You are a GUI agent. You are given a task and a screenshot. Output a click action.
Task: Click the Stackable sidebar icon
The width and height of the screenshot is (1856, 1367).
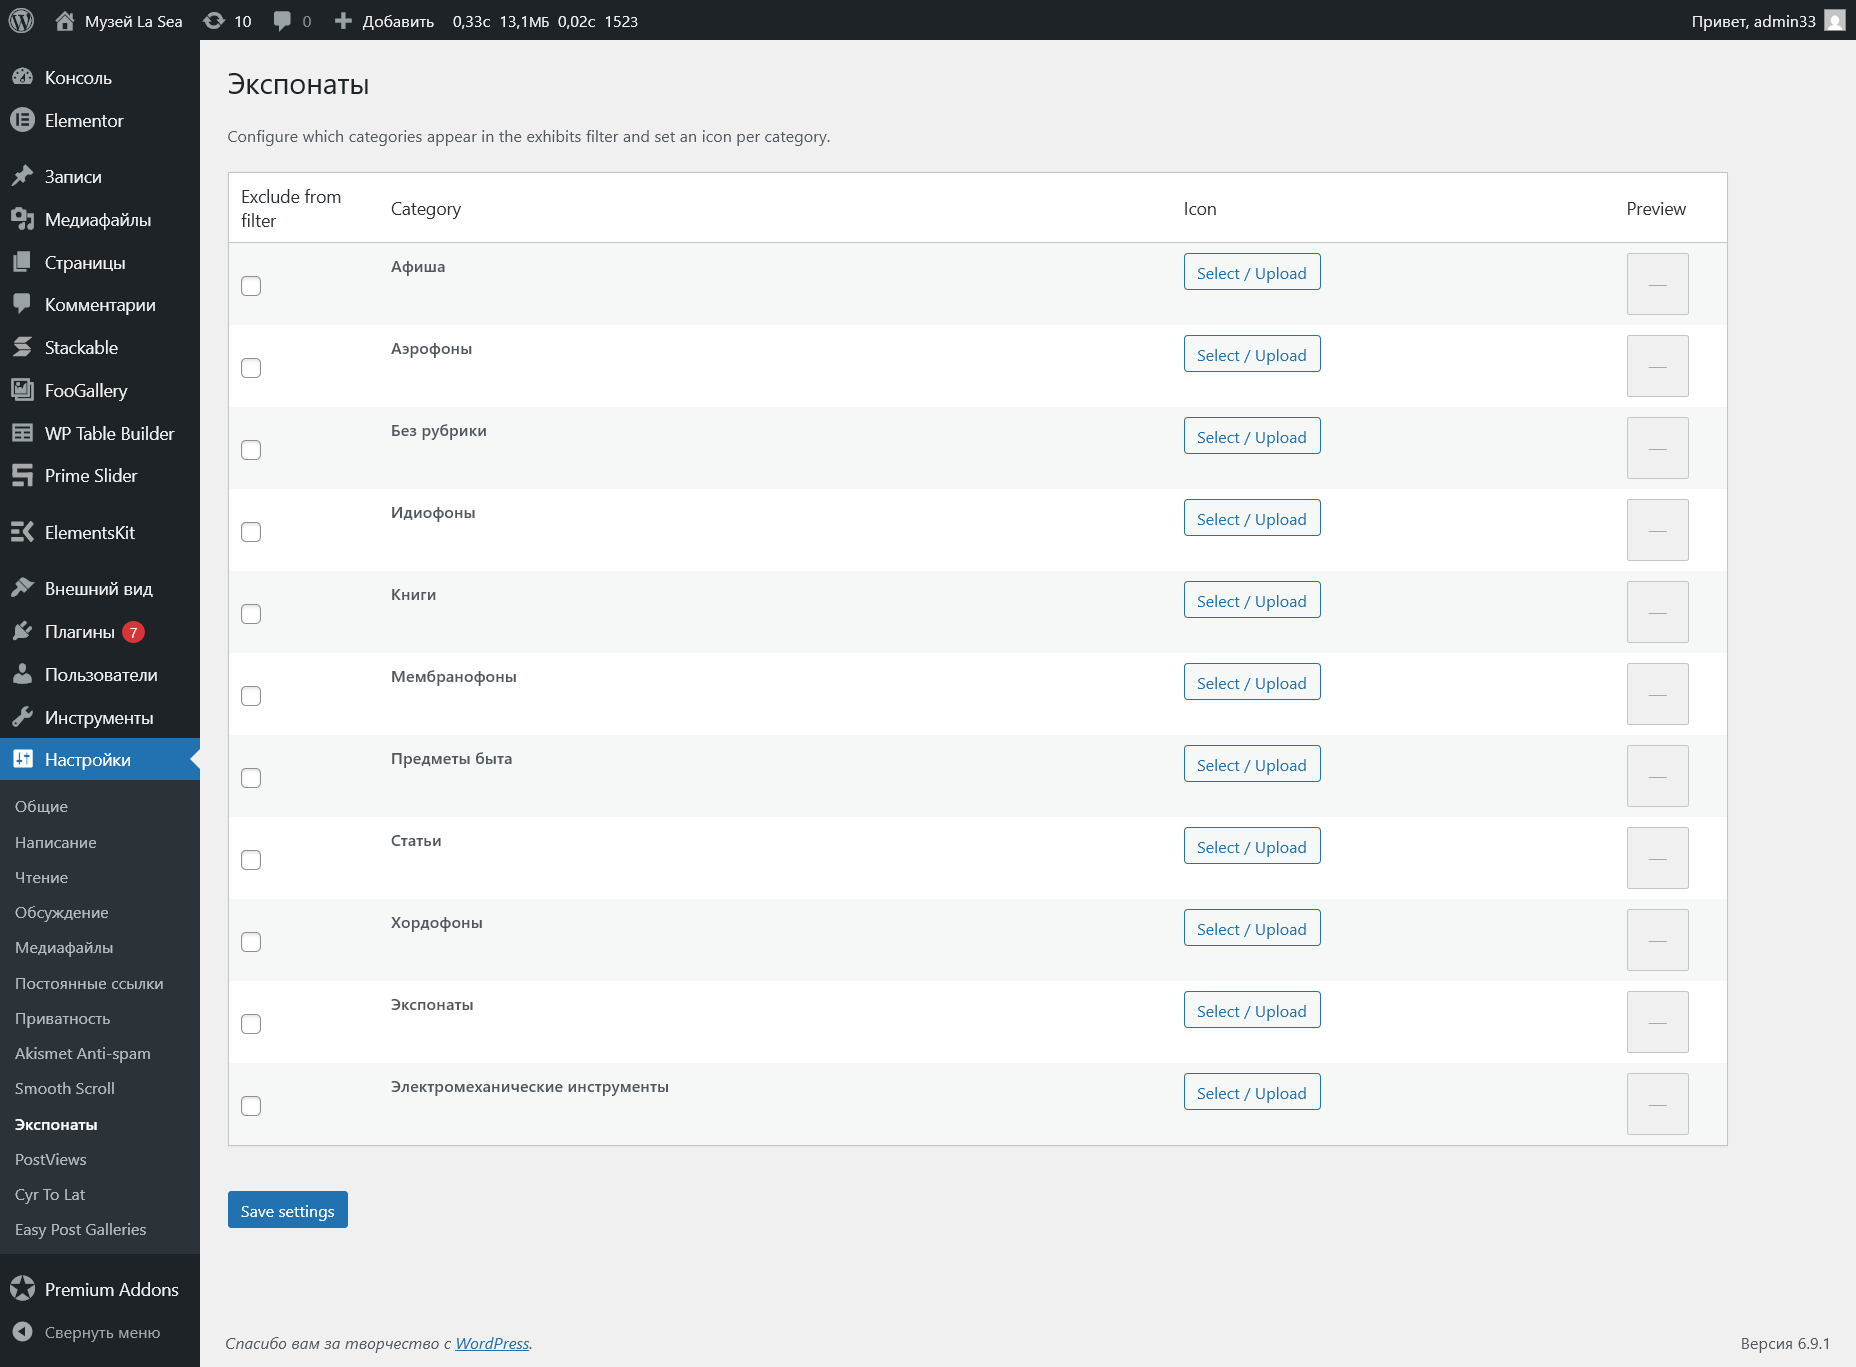22,347
